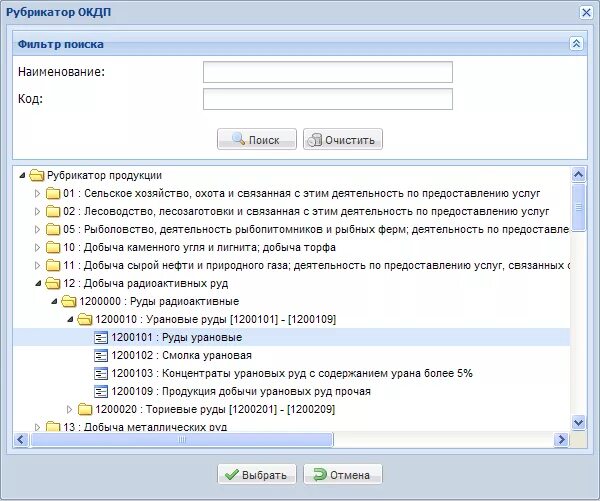600x501 pixels.
Task: Collapse node 1200000 Руды радиоактивные arrow
Action: tap(54, 302)
